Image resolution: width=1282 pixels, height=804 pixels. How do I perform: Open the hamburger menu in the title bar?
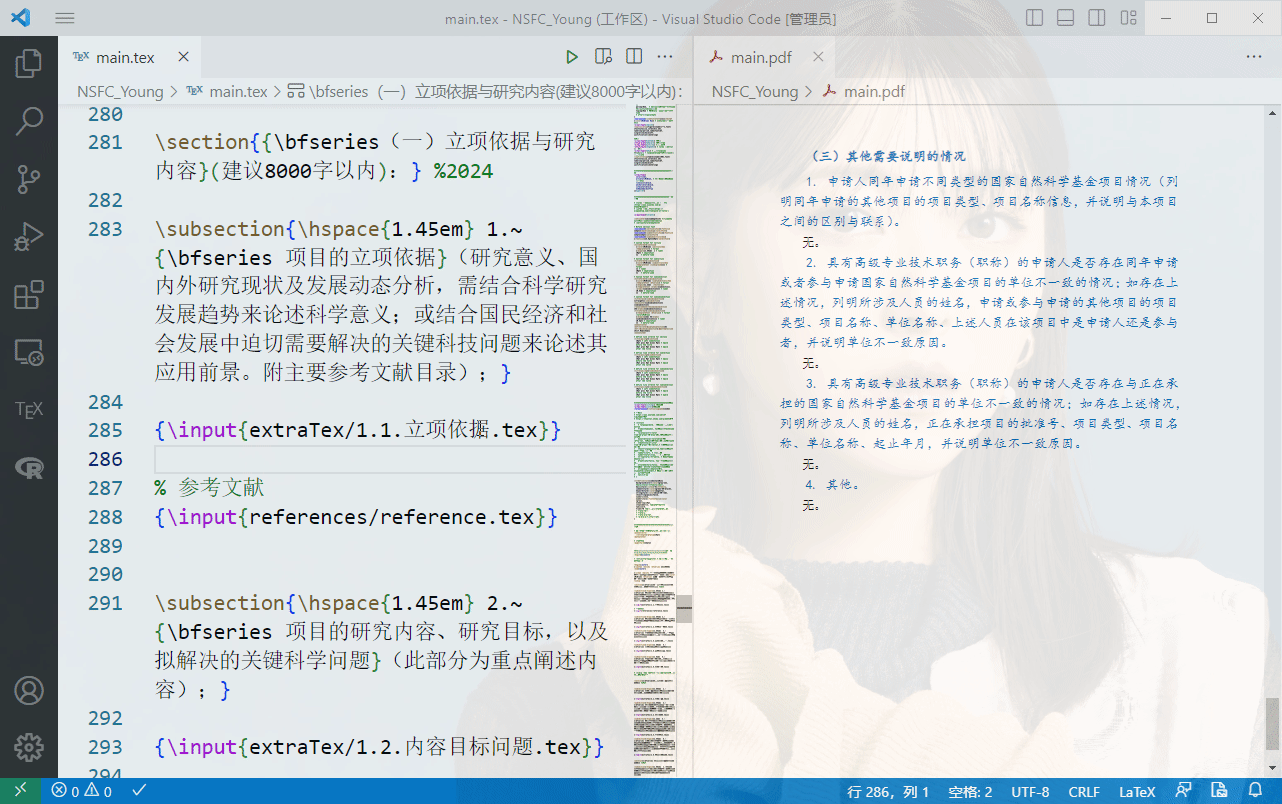pos(64,17)
